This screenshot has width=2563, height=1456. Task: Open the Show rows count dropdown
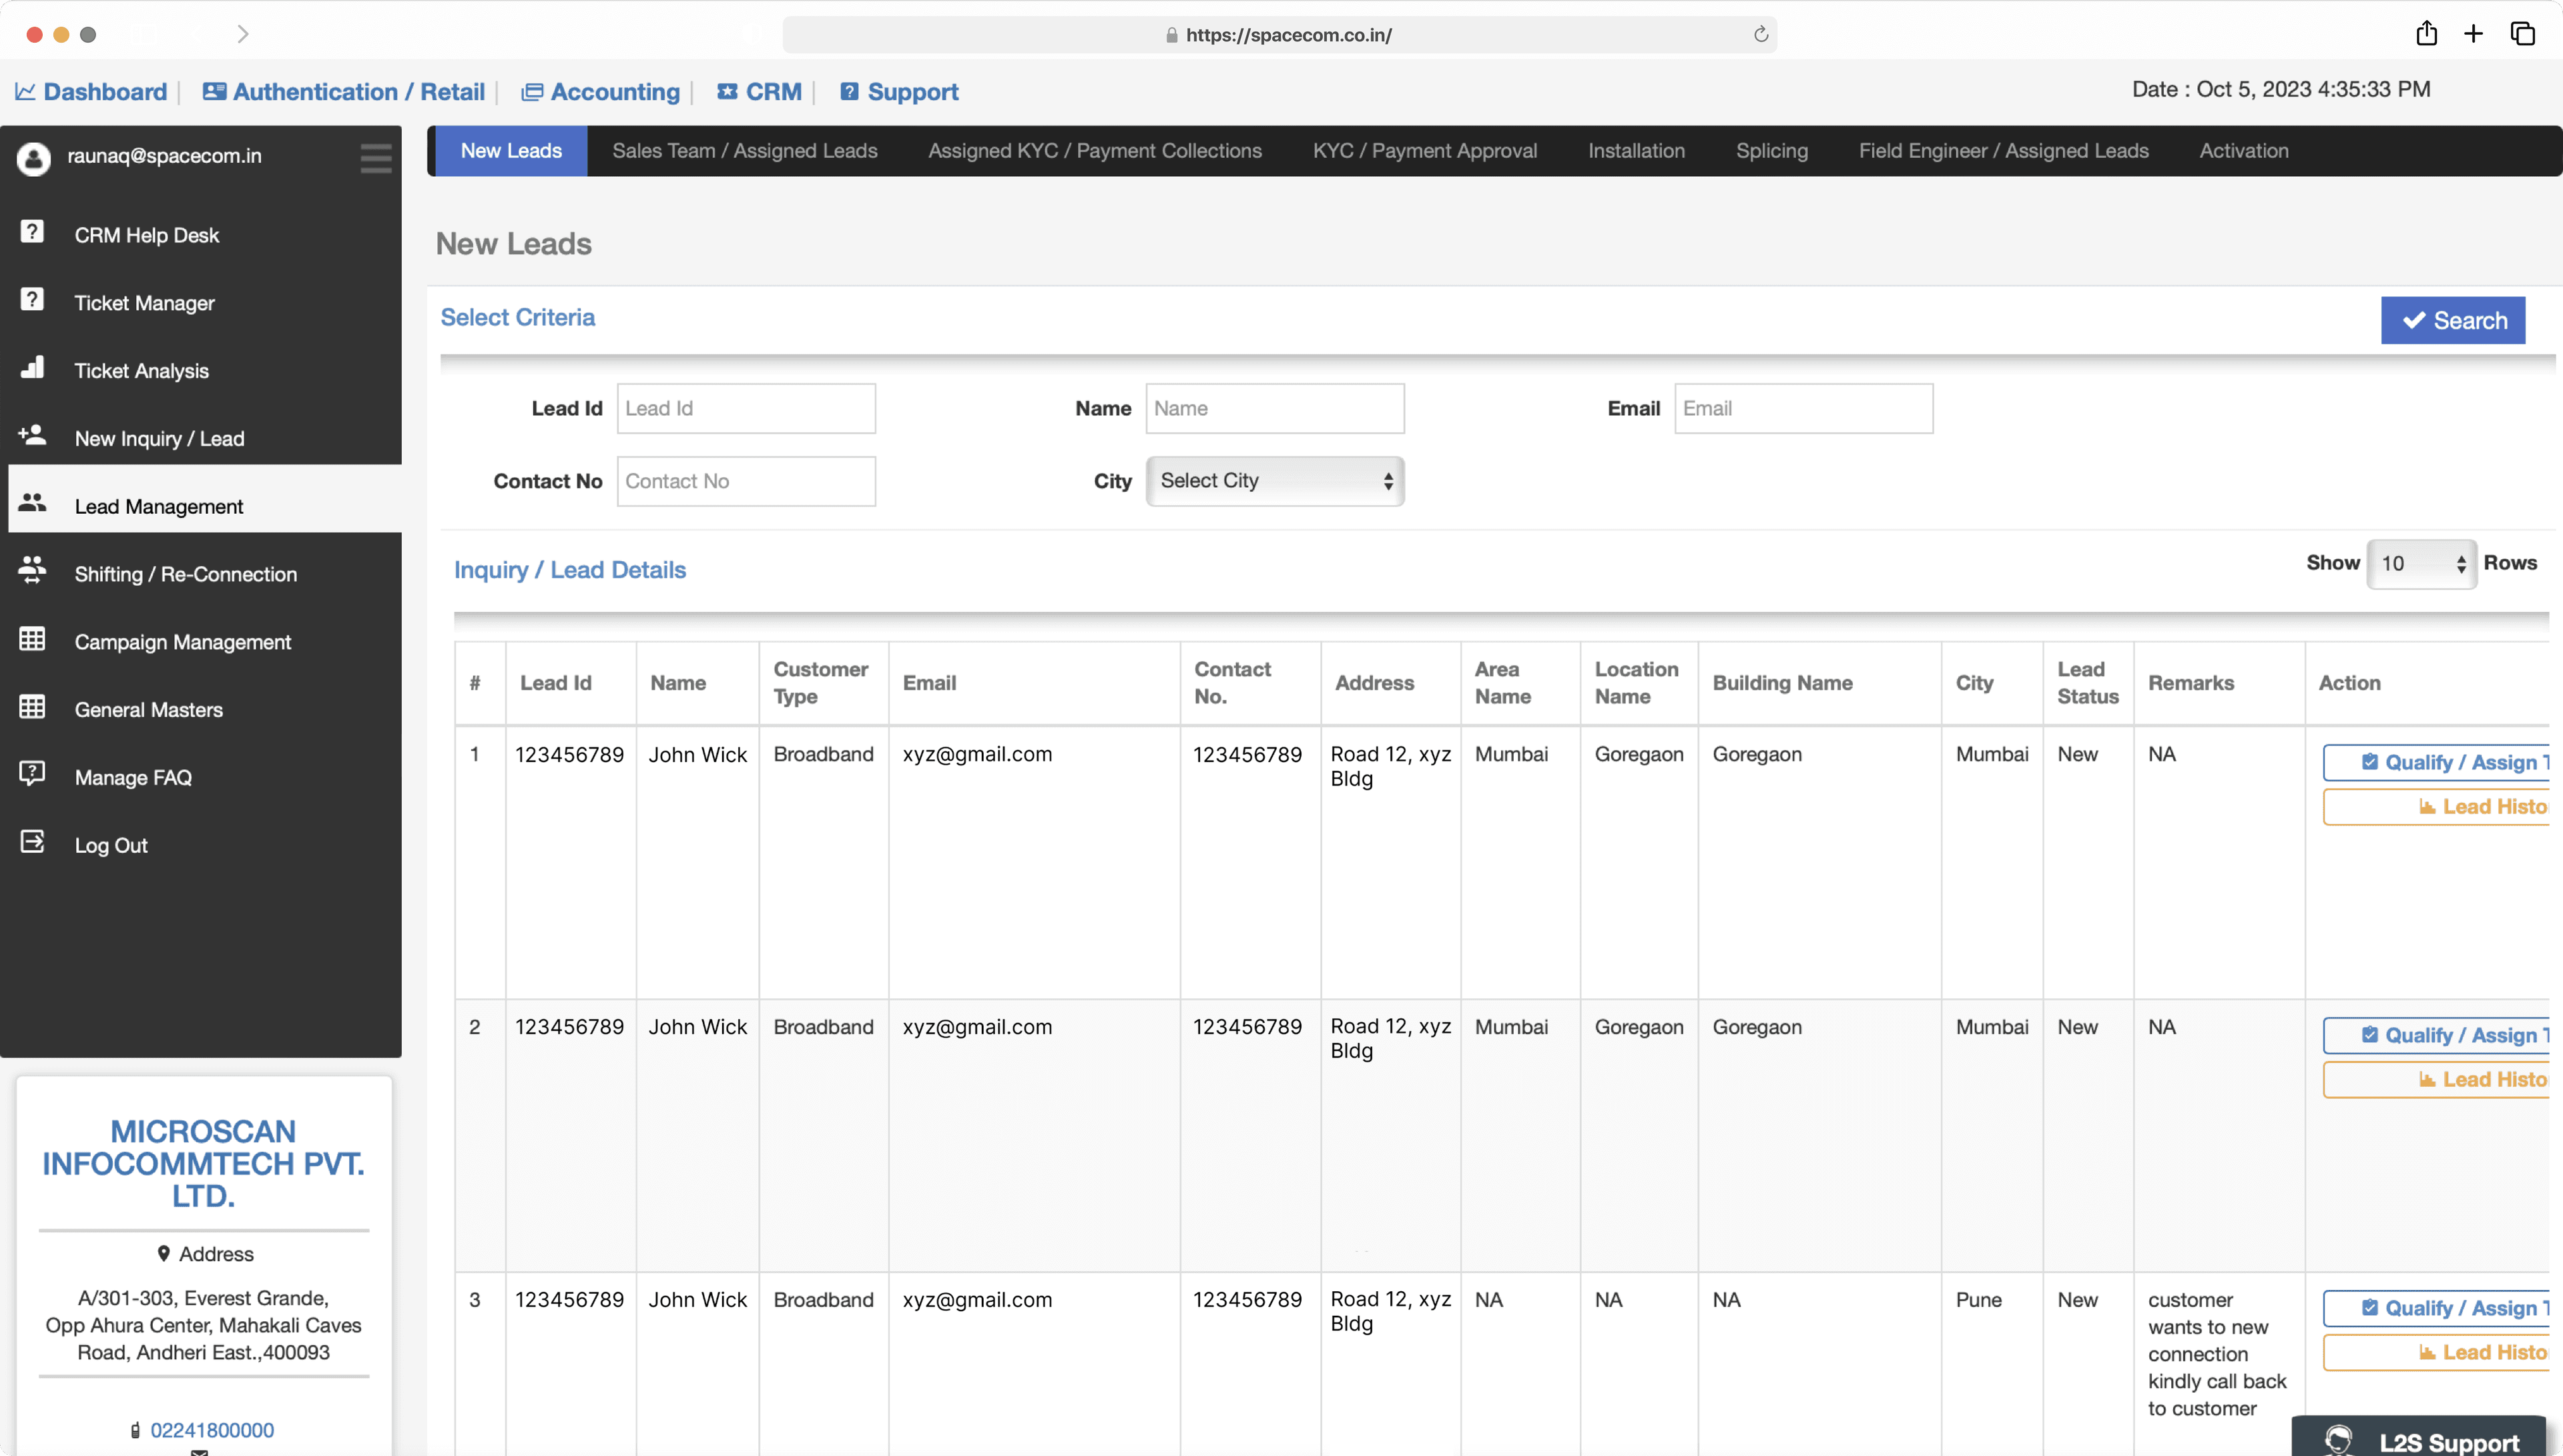(2421, 564)
